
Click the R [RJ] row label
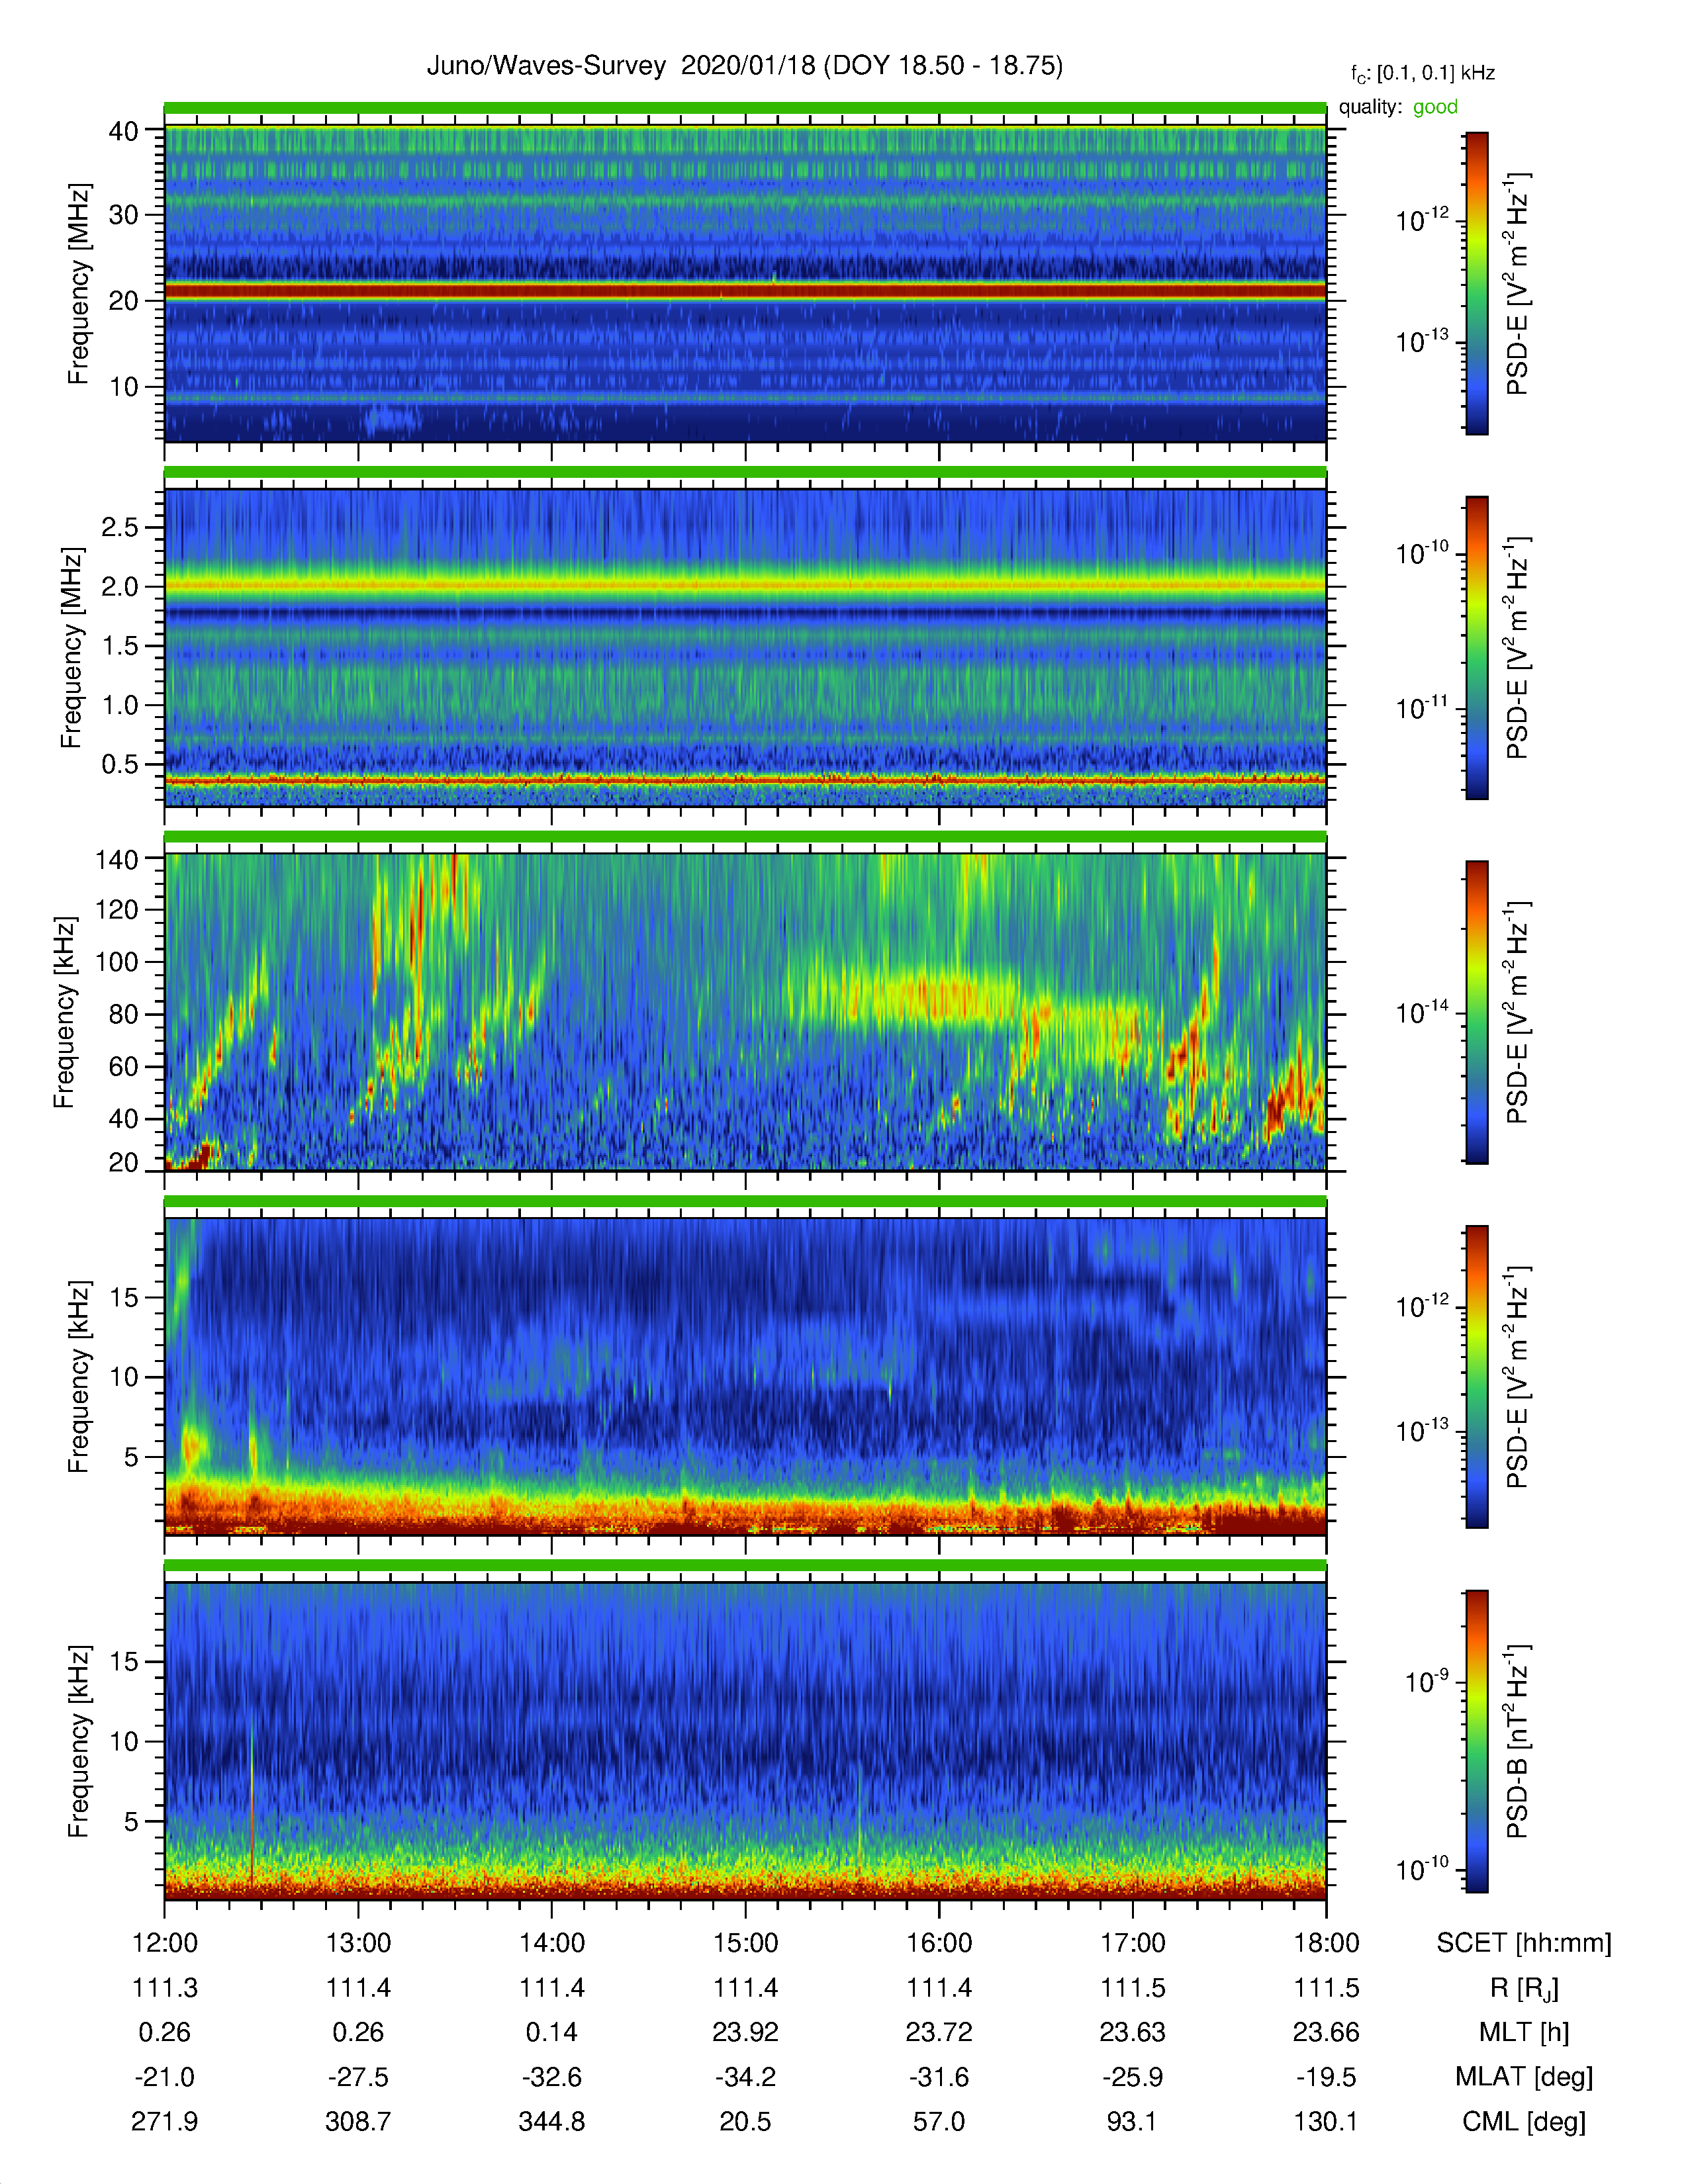[x=1524, y=1988]
